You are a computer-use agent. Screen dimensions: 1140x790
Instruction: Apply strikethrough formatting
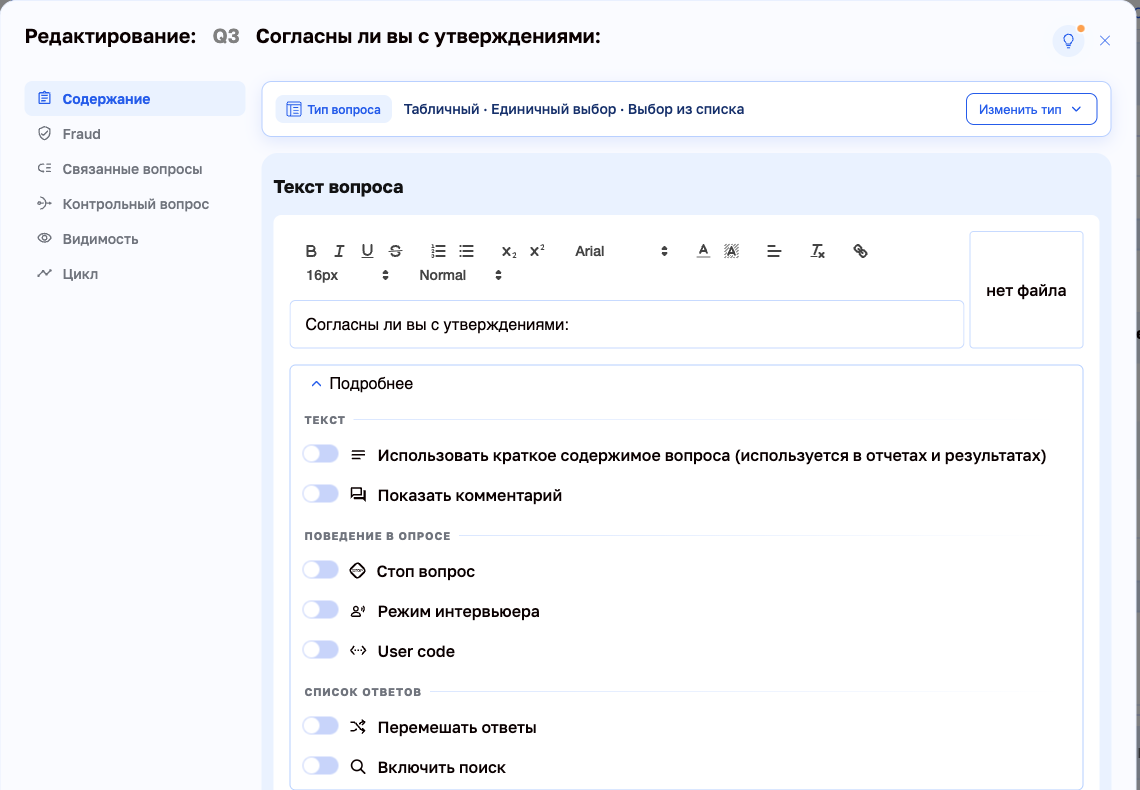(x=396, y=251)
